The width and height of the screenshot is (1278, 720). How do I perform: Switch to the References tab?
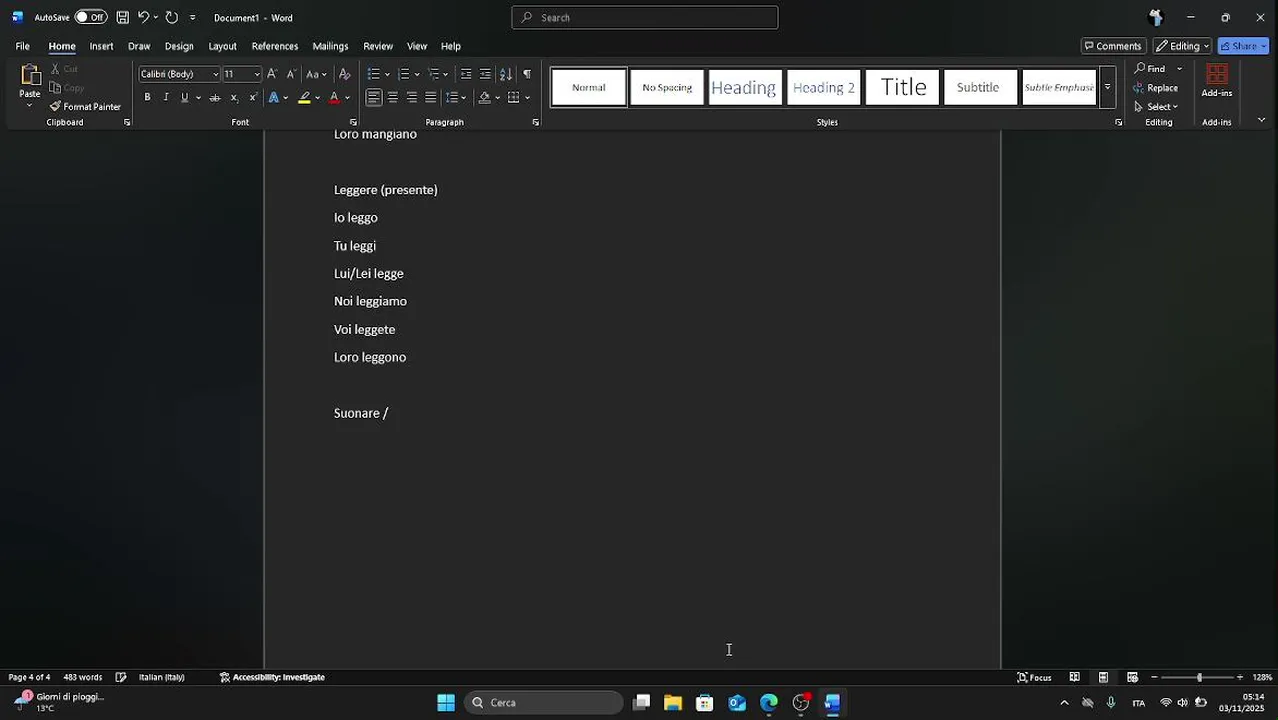click(275, 46)
